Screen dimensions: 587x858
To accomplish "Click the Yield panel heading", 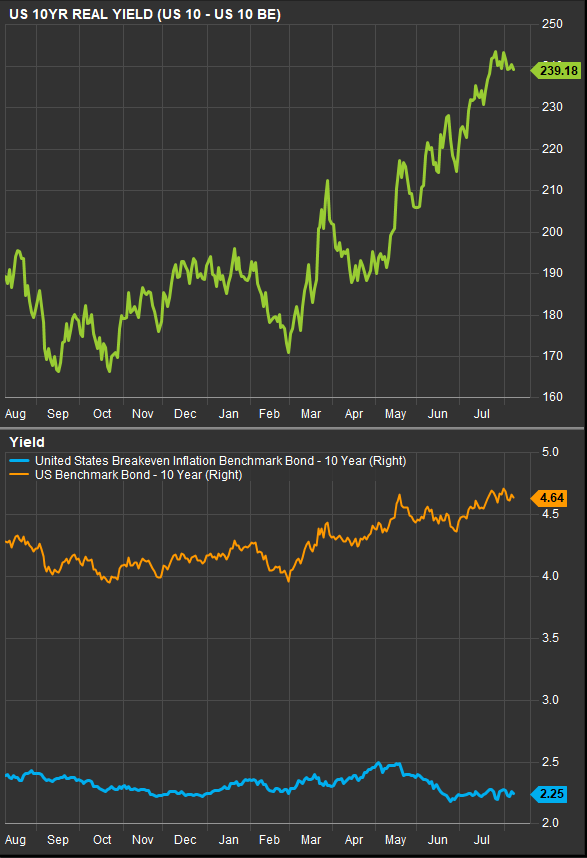I will tap(27, 442).
